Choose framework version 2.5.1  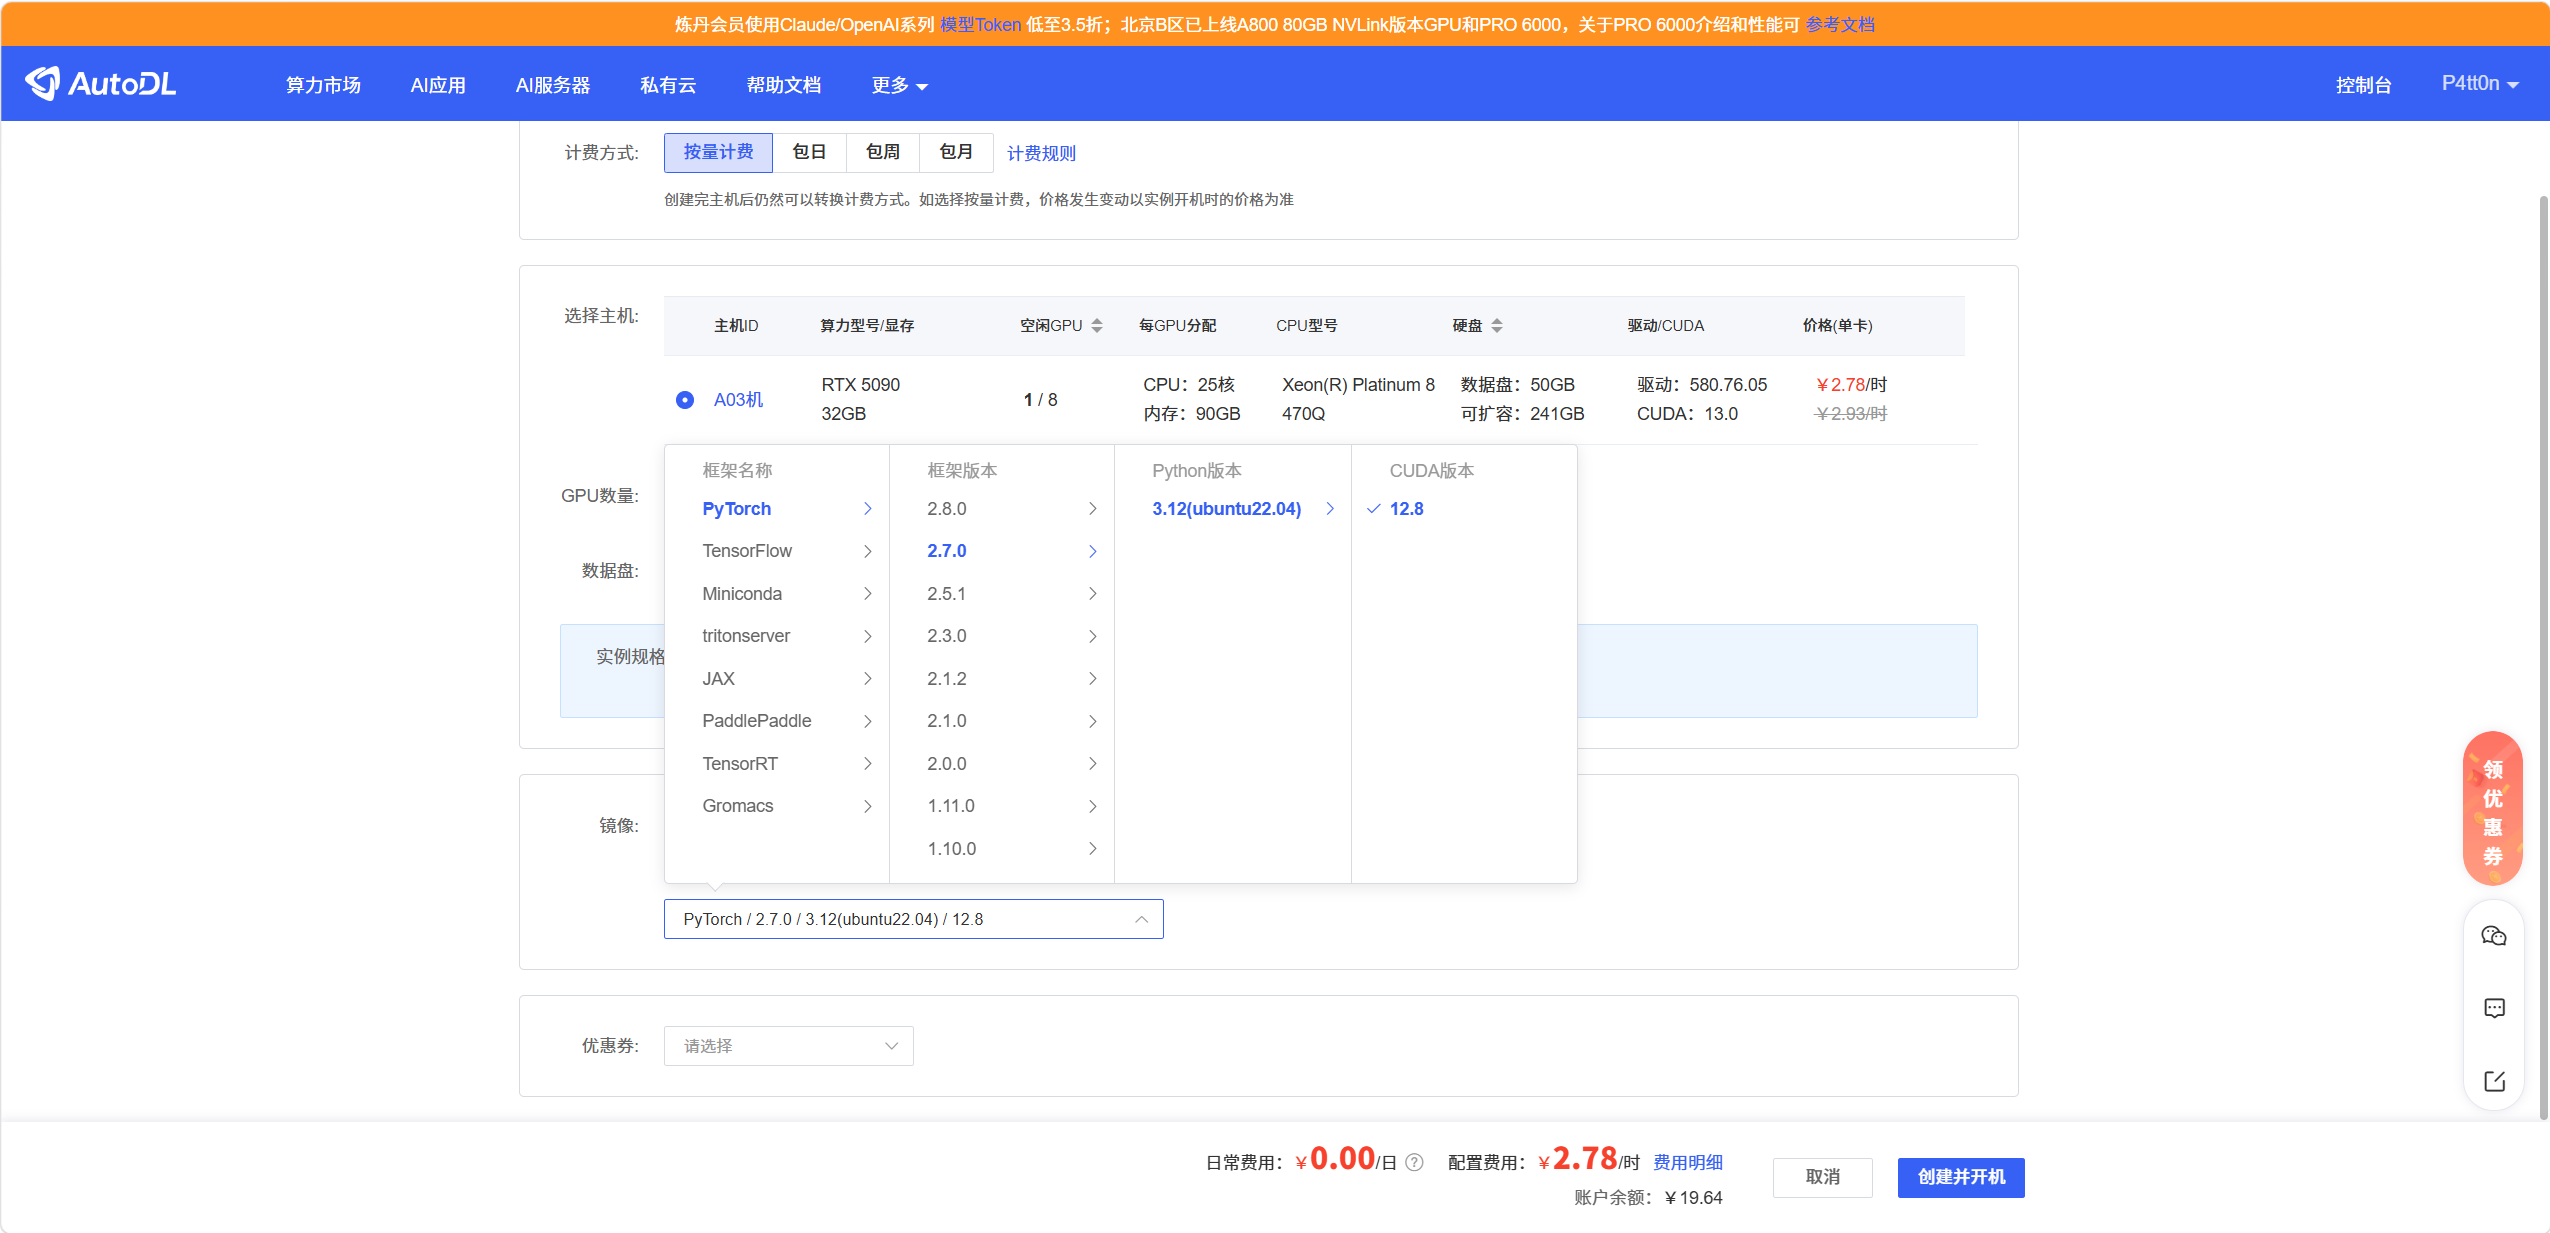(x=1002, y=594)
